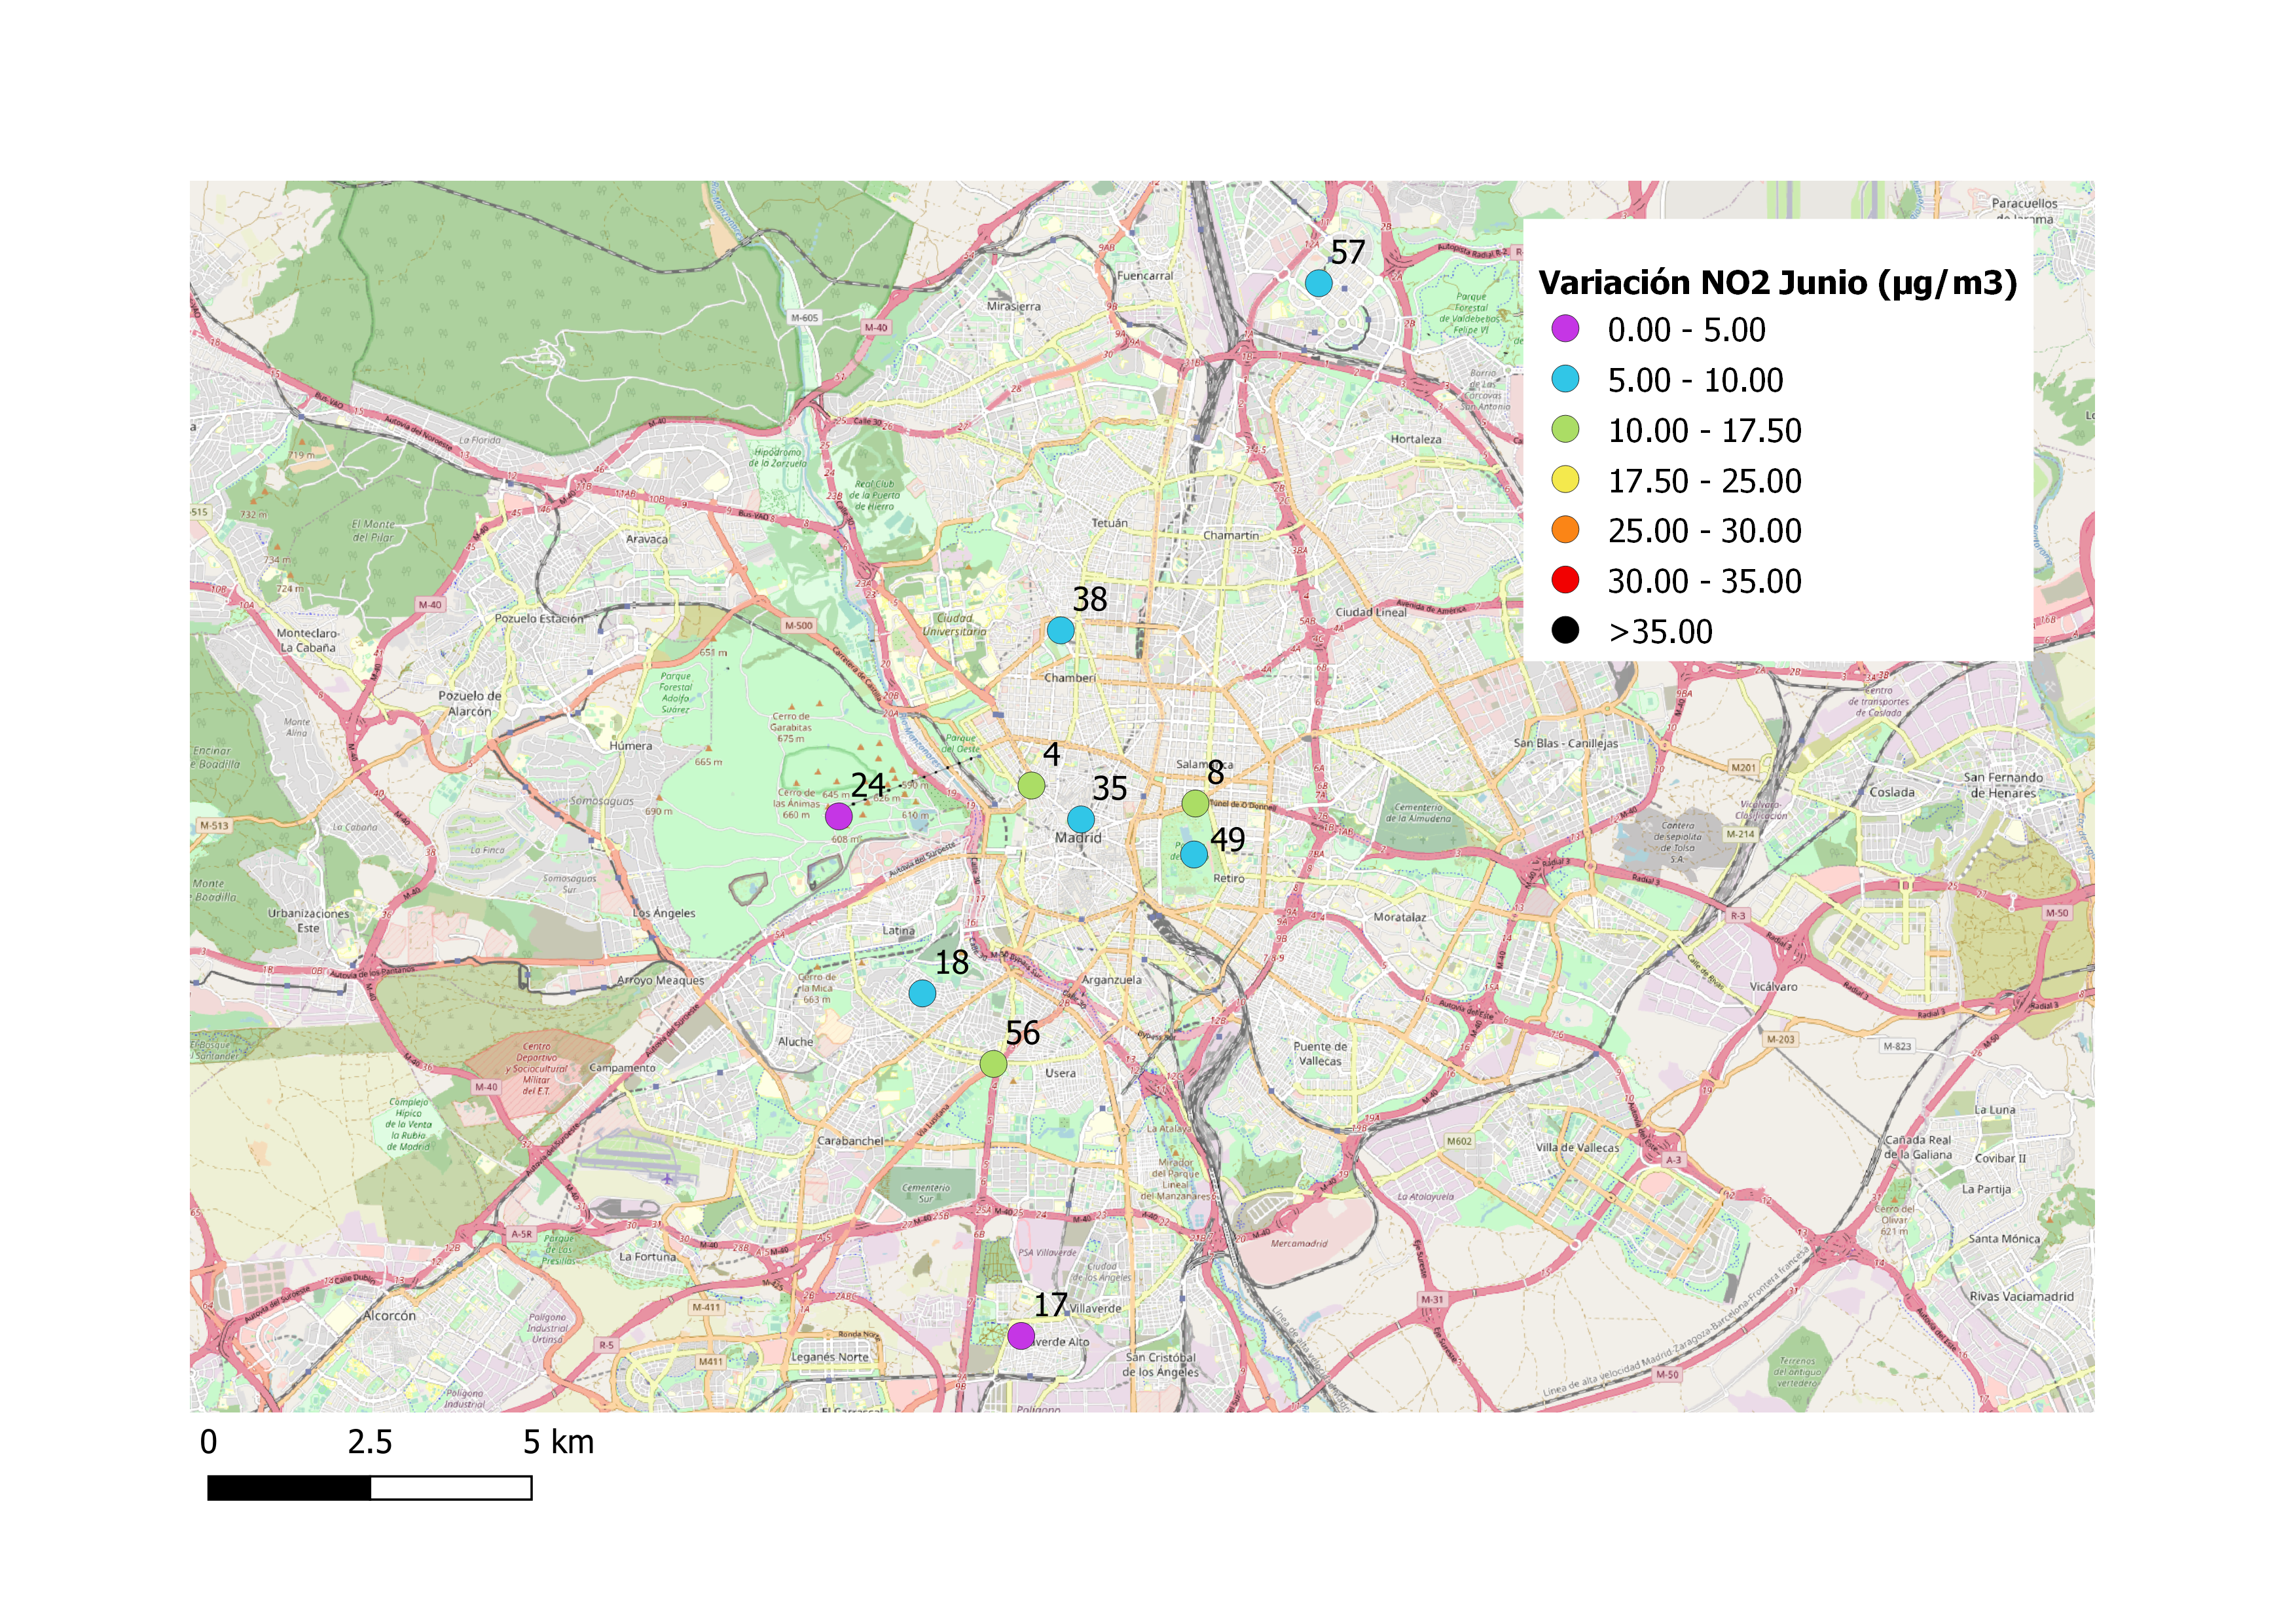Click the 5 km scale bar label
The height and width of the screenshot is (1624, 2296).
(x=558, y=1442)
